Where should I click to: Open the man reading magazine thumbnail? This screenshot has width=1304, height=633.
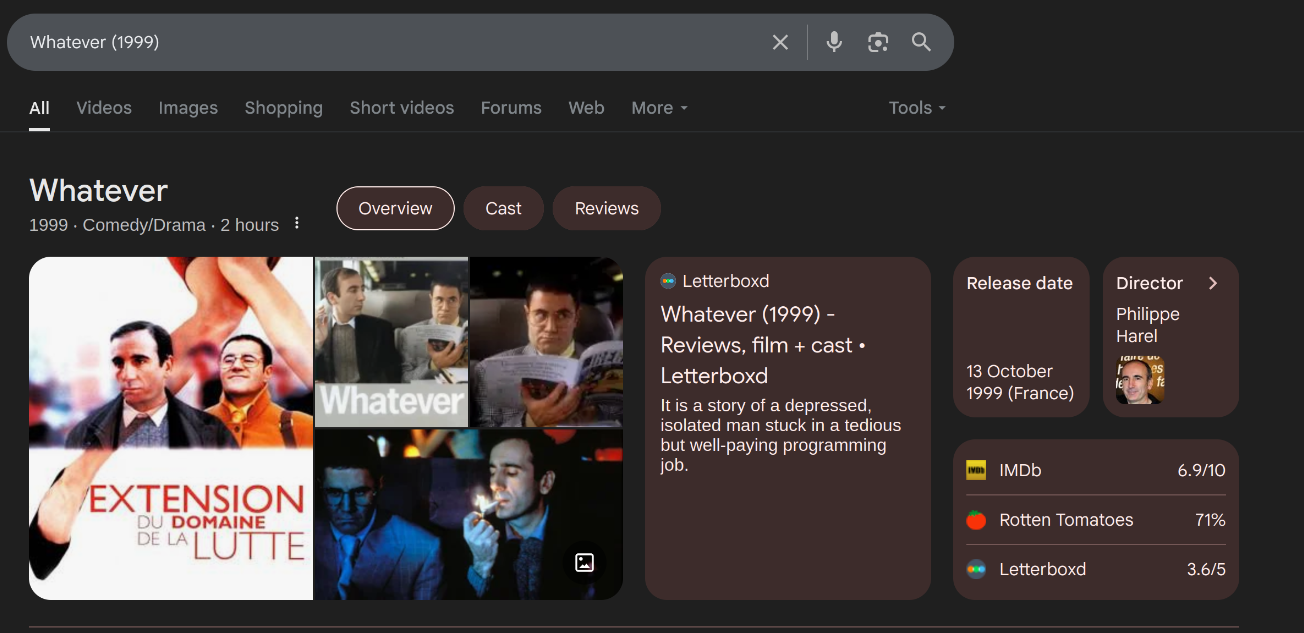(547, 342)
